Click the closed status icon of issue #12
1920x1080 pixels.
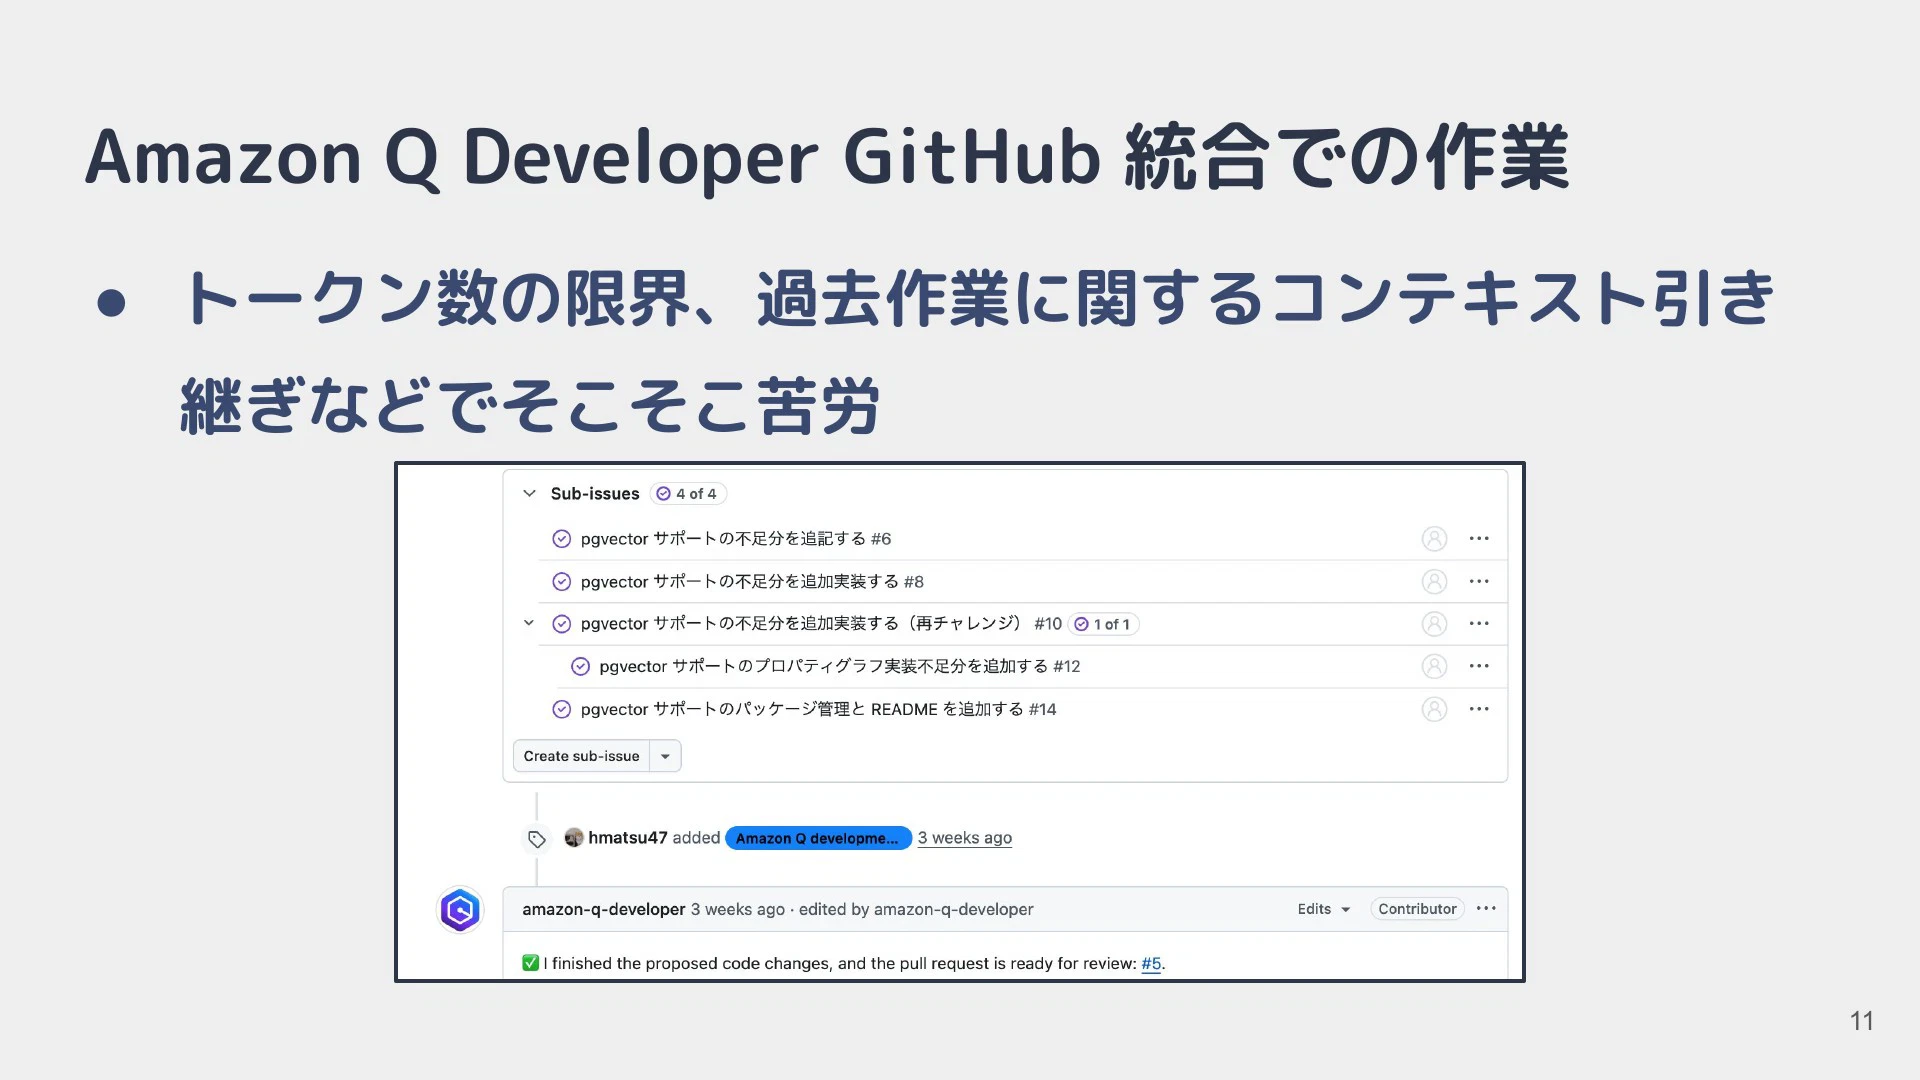coord(580,666)
